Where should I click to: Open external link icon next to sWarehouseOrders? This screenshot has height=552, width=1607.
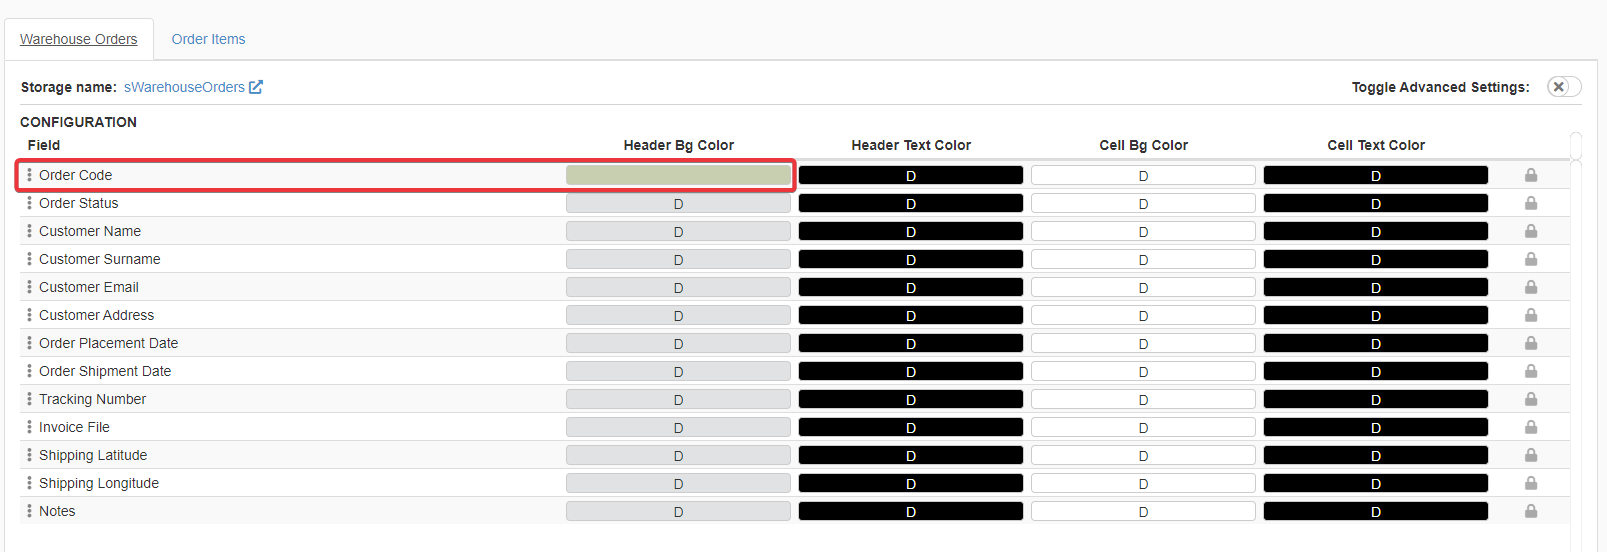pos(256,87)
